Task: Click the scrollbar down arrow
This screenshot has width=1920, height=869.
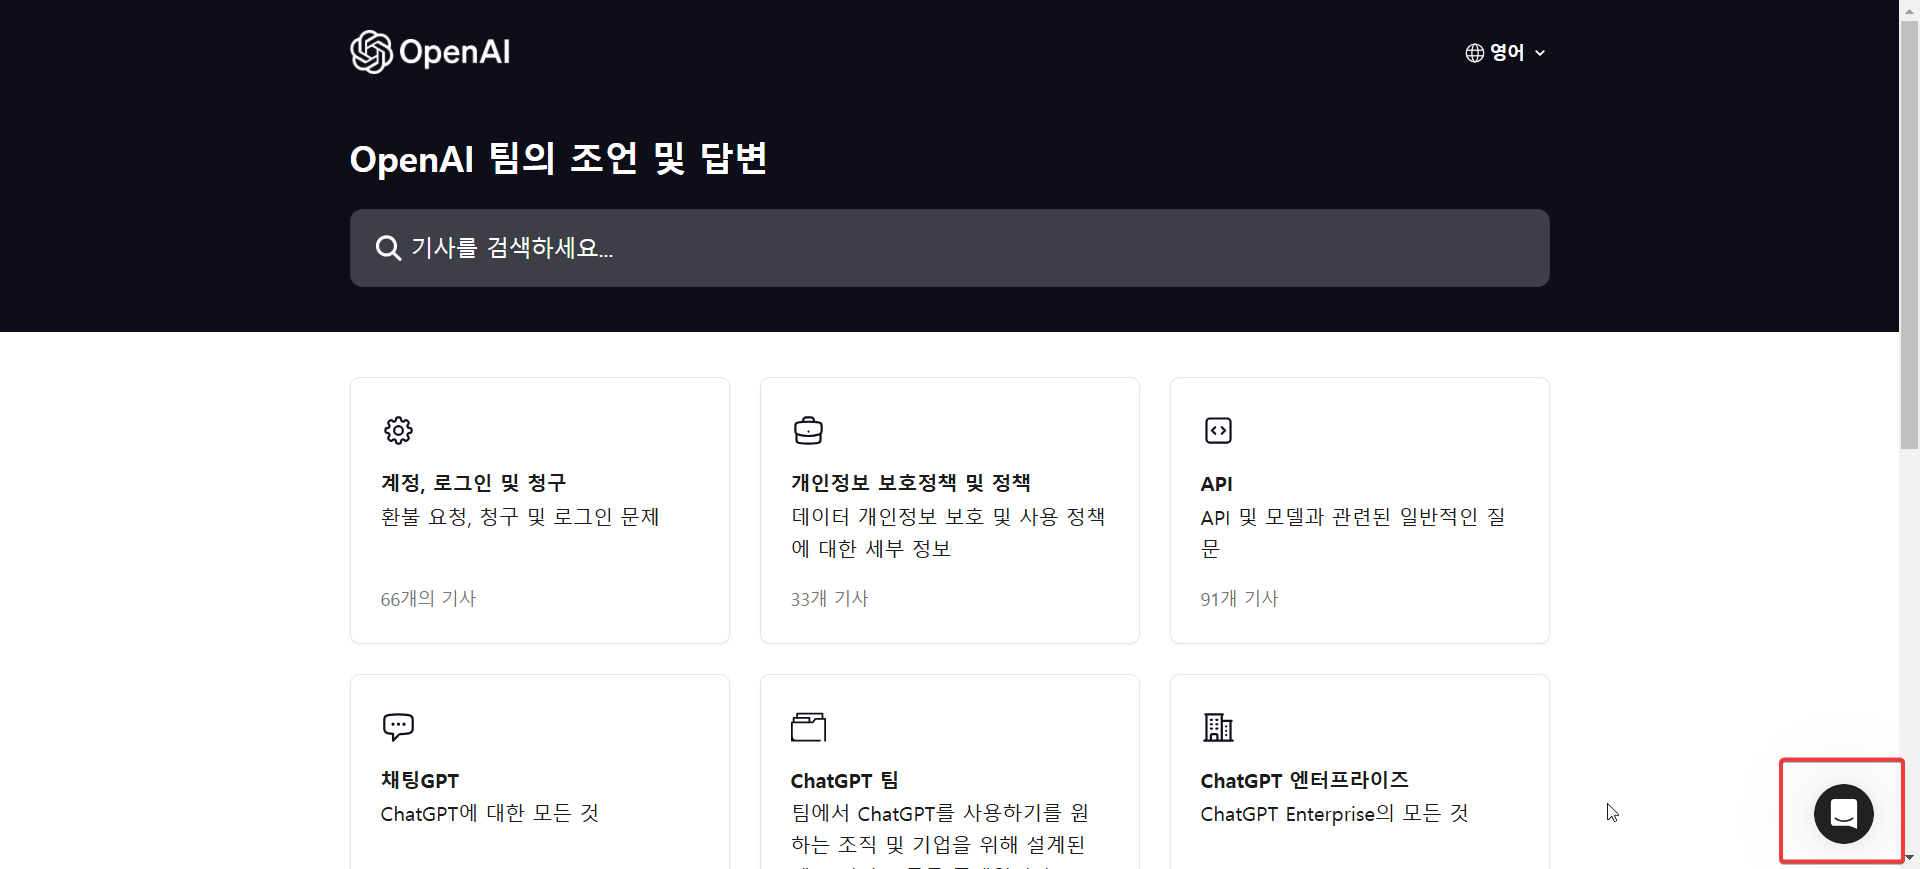Action: point(1910,858)
